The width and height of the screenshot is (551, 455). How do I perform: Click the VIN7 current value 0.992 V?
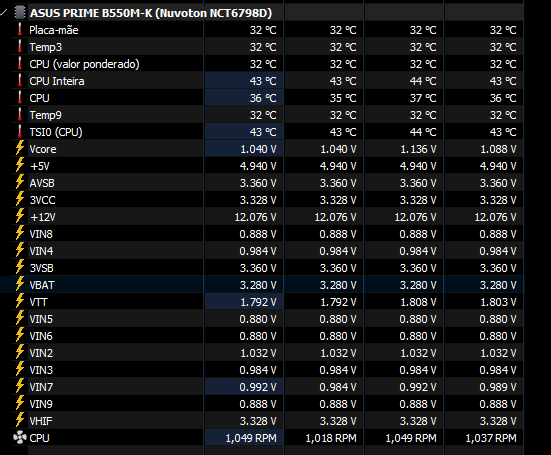coord(258,387)
